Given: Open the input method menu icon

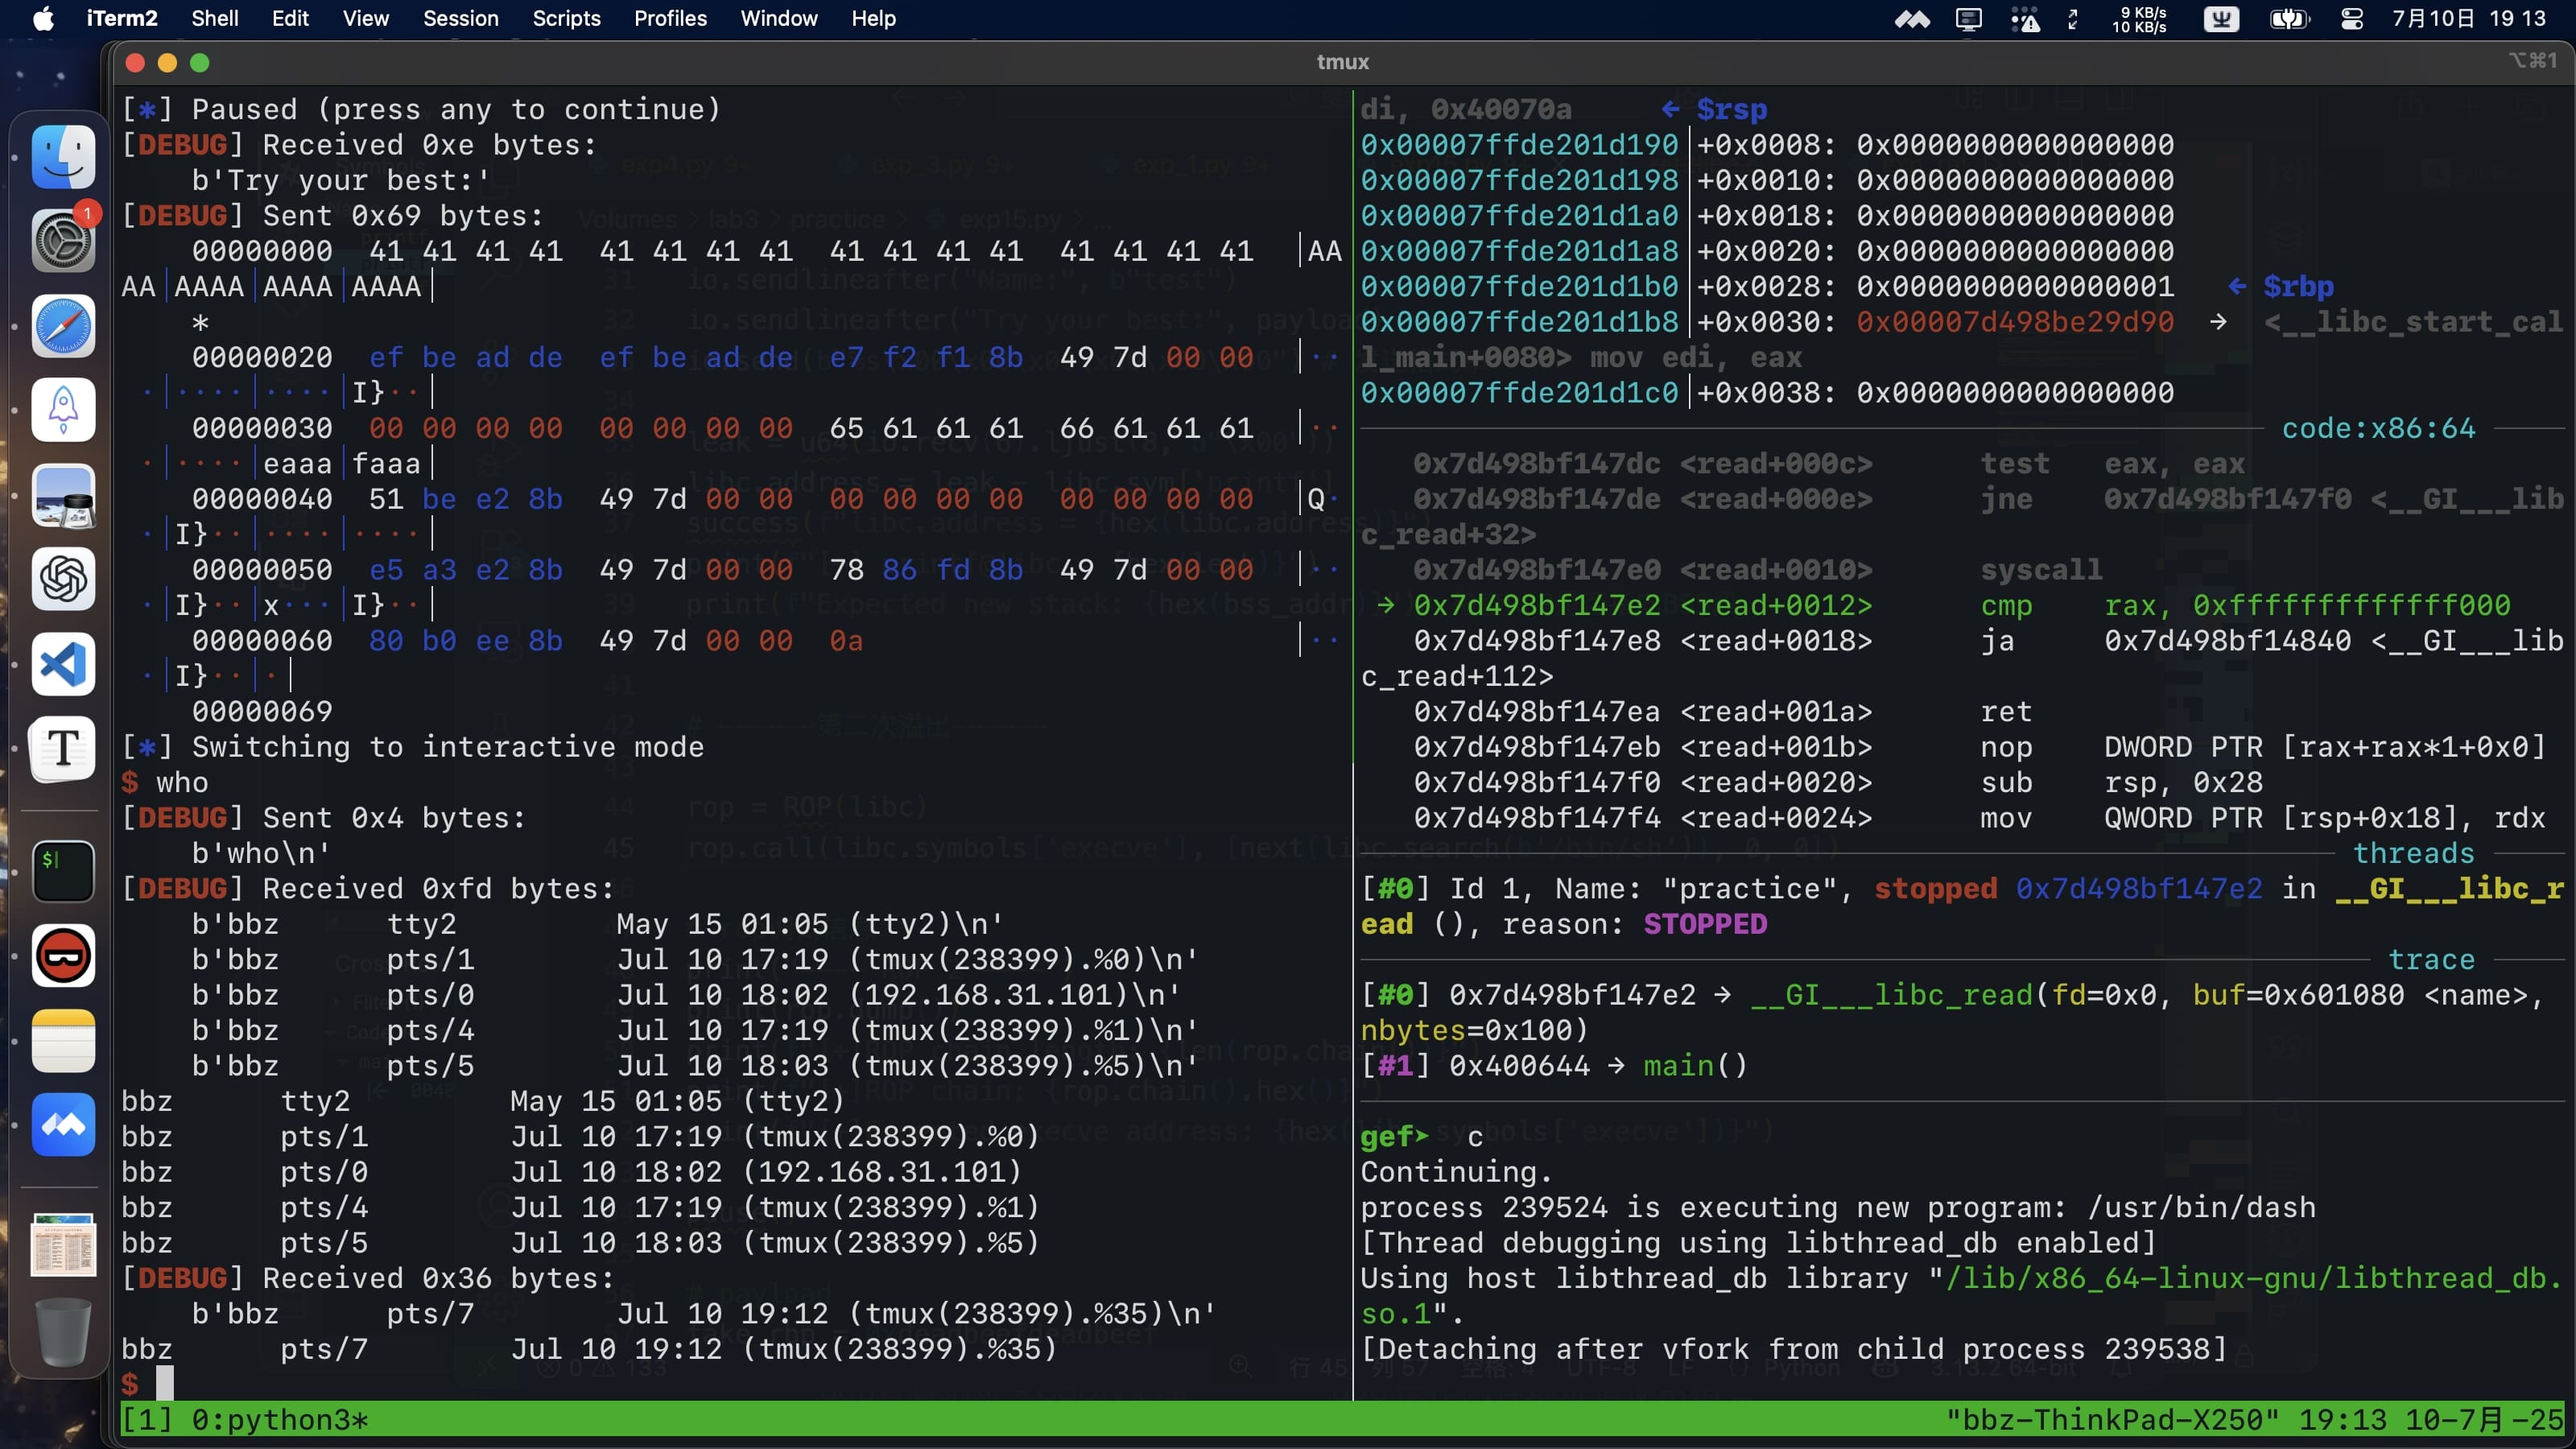Looking at the screenshot, I should coord(2221,19).
